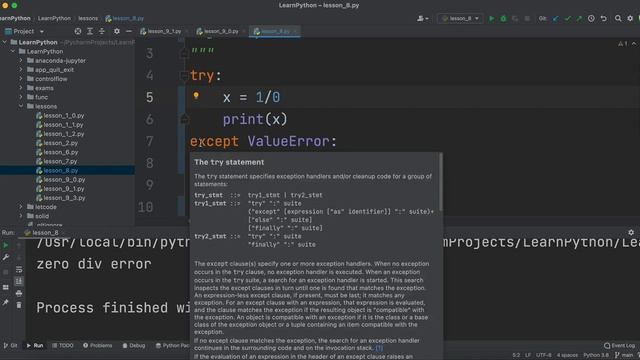The height and width of the screenshot is (360, 640).
Task: Open Project panel options gear
Action: tap(117, 31)
